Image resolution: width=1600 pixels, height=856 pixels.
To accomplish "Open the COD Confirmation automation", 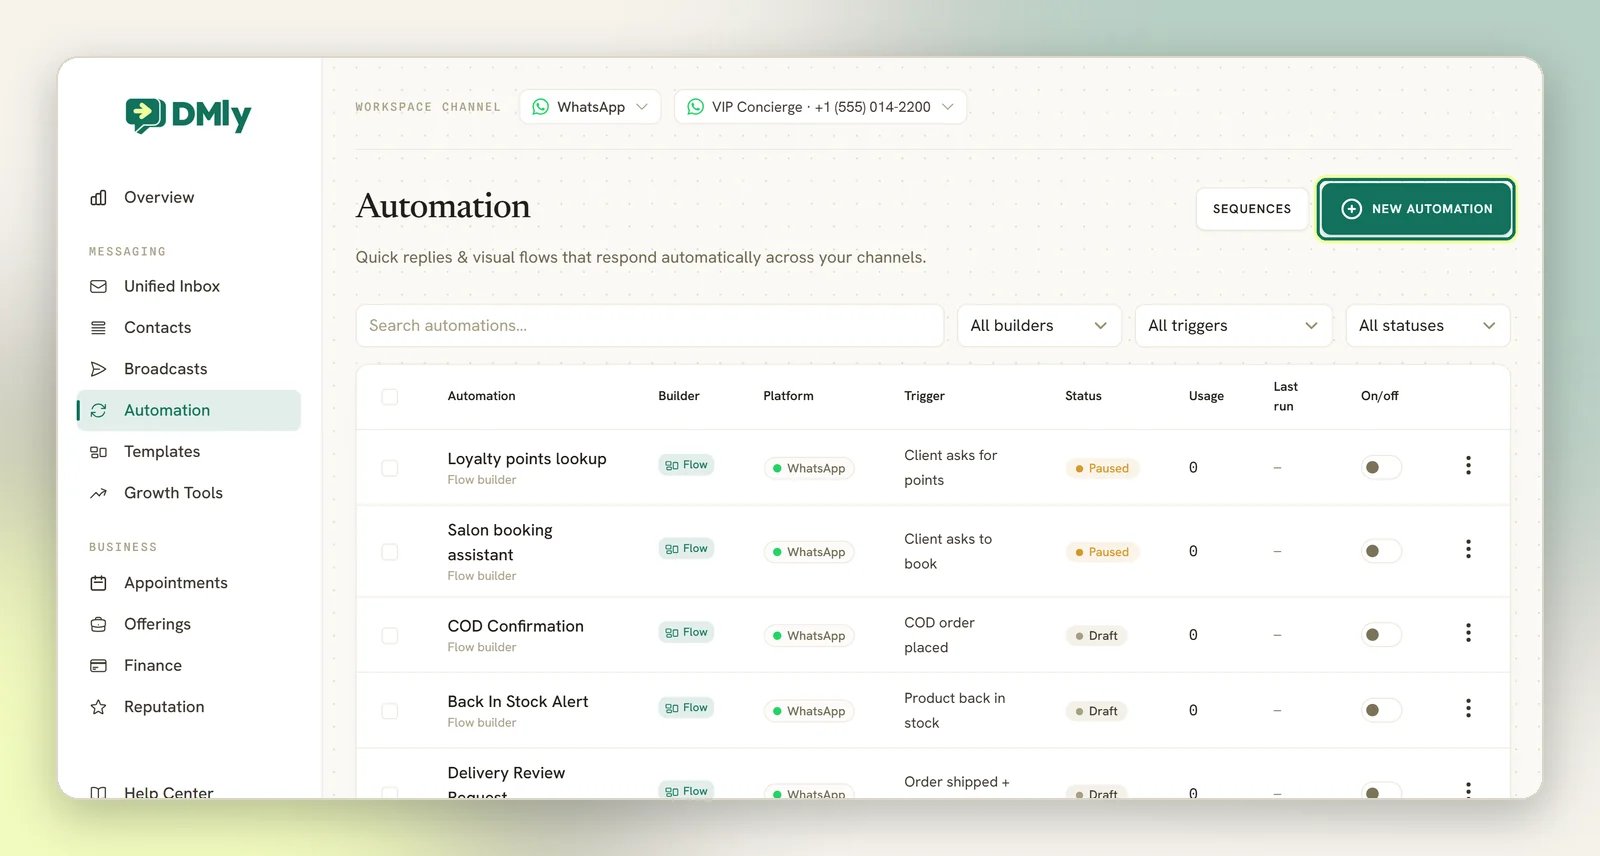I will tap(515, 626).
